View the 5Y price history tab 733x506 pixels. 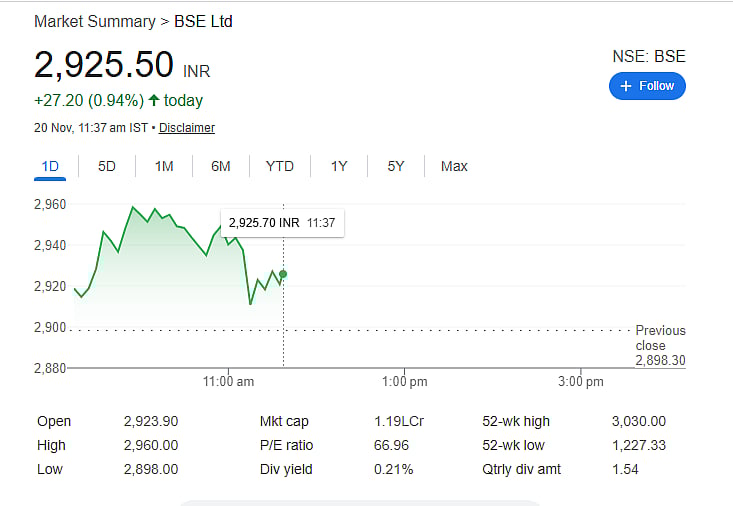[x=396, y=166]
